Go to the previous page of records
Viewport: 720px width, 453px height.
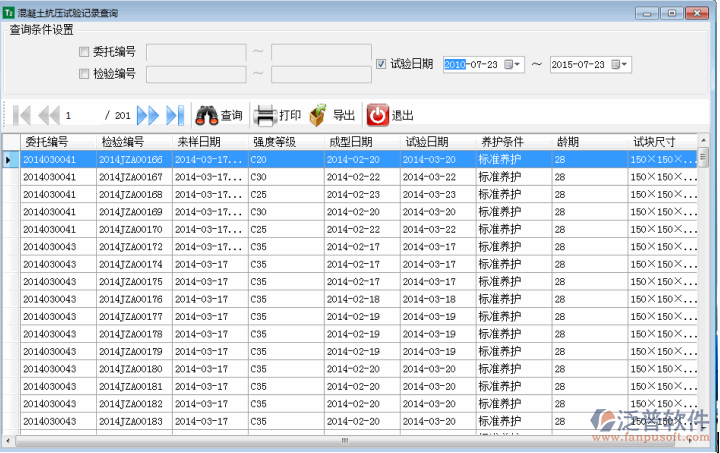[x=48, y=115]
